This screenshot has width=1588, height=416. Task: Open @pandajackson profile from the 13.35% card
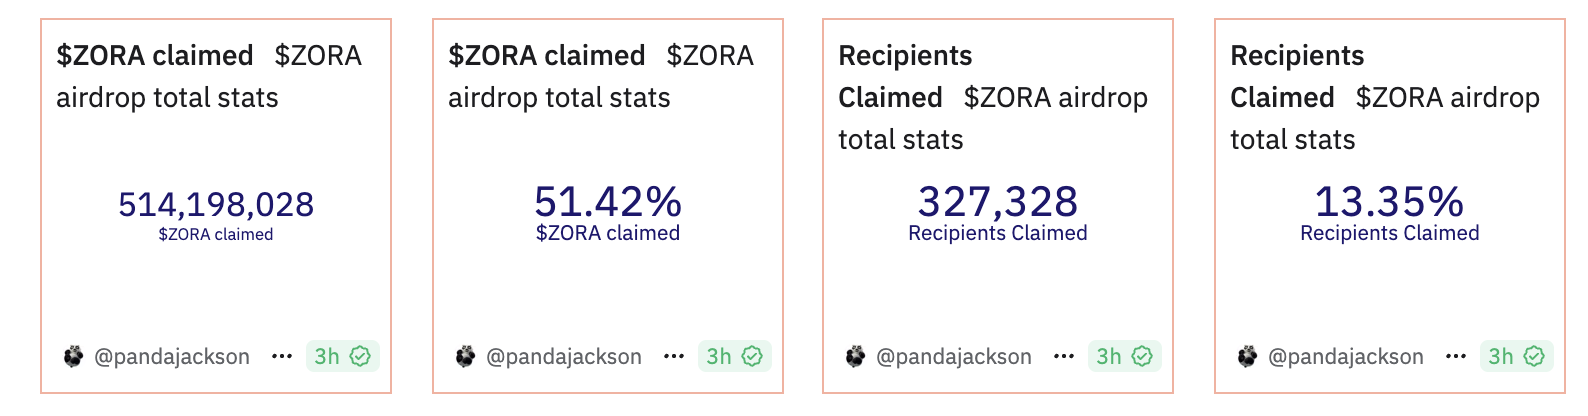click(1345, 357)
